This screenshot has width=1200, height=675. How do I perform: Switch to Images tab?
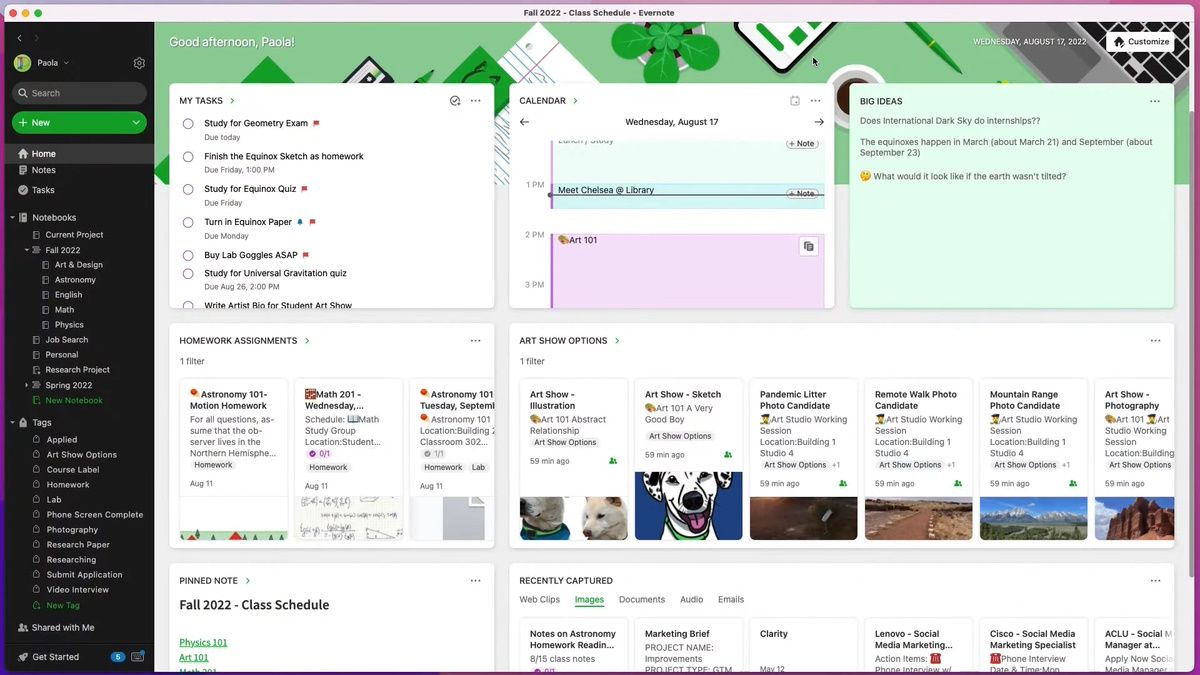[589, 600]
